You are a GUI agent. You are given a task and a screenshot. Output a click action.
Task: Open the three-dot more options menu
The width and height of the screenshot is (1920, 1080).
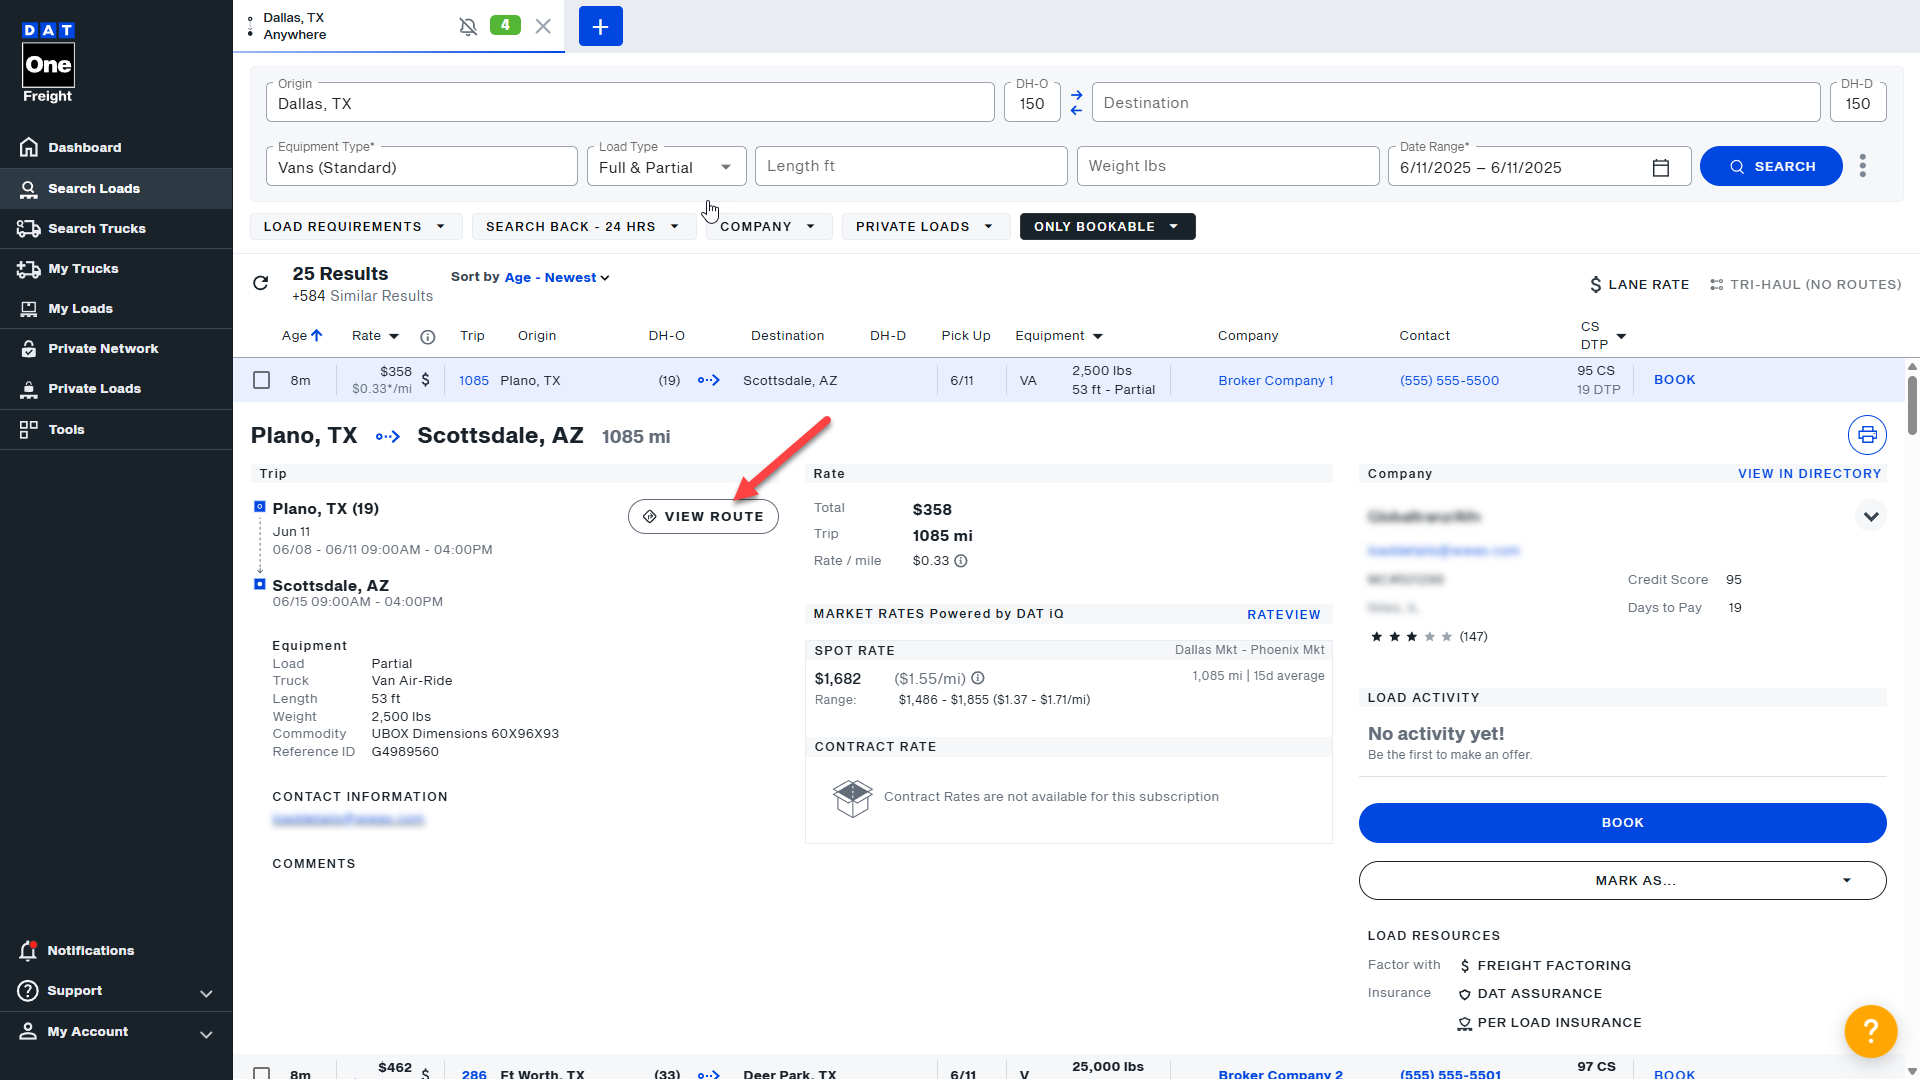click(1863, 166)
